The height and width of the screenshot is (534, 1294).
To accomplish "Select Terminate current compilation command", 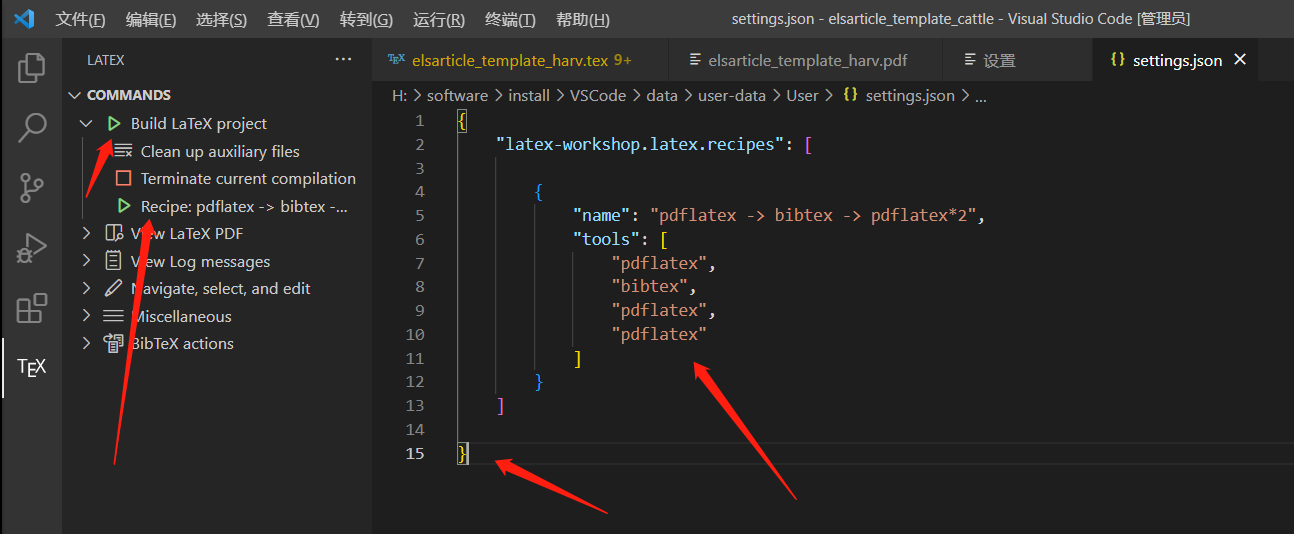I will [x=248, y=179].
